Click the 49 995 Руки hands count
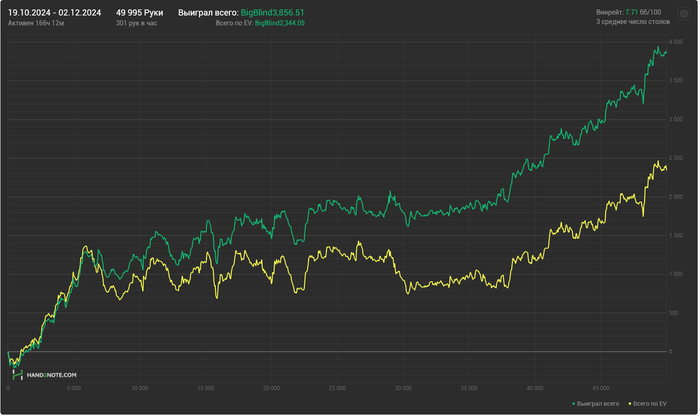This screenshot has height=416, width=700. click(140, 13)
